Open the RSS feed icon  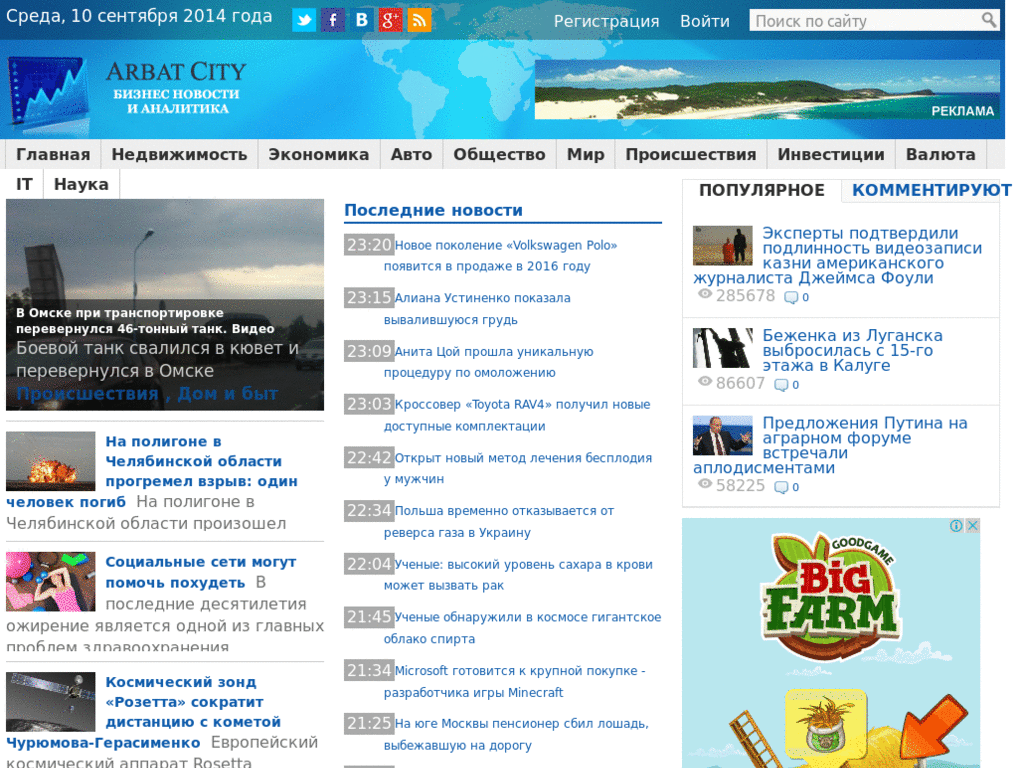[419, 20]
